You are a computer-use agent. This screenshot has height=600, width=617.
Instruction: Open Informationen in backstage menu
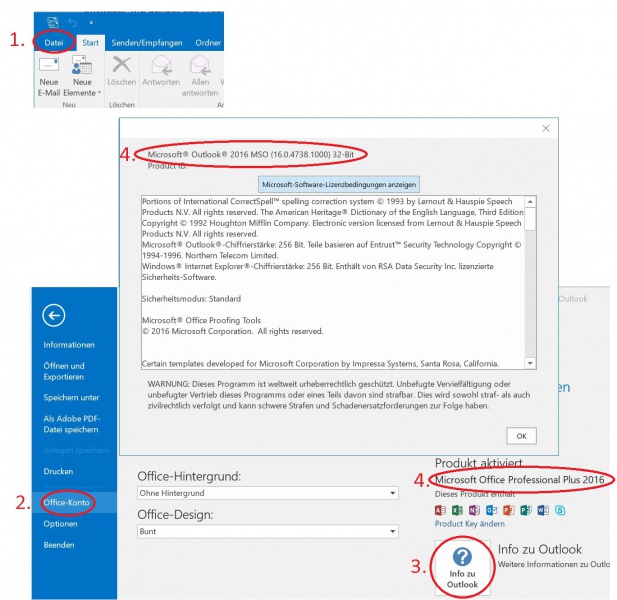coord(69,345)
